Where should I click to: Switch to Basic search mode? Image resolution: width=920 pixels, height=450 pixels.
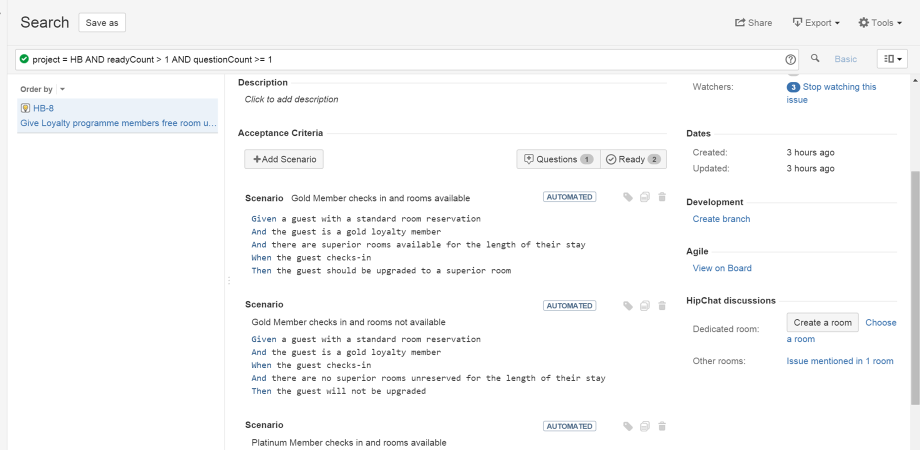click(x=845, y=59)
